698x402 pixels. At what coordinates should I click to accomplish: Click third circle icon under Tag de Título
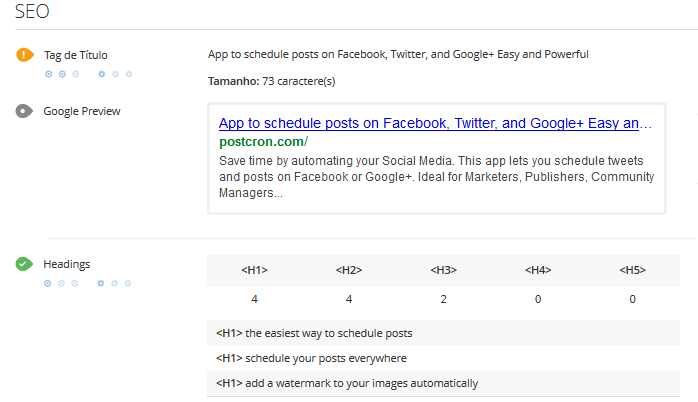(x=76, y=74)
